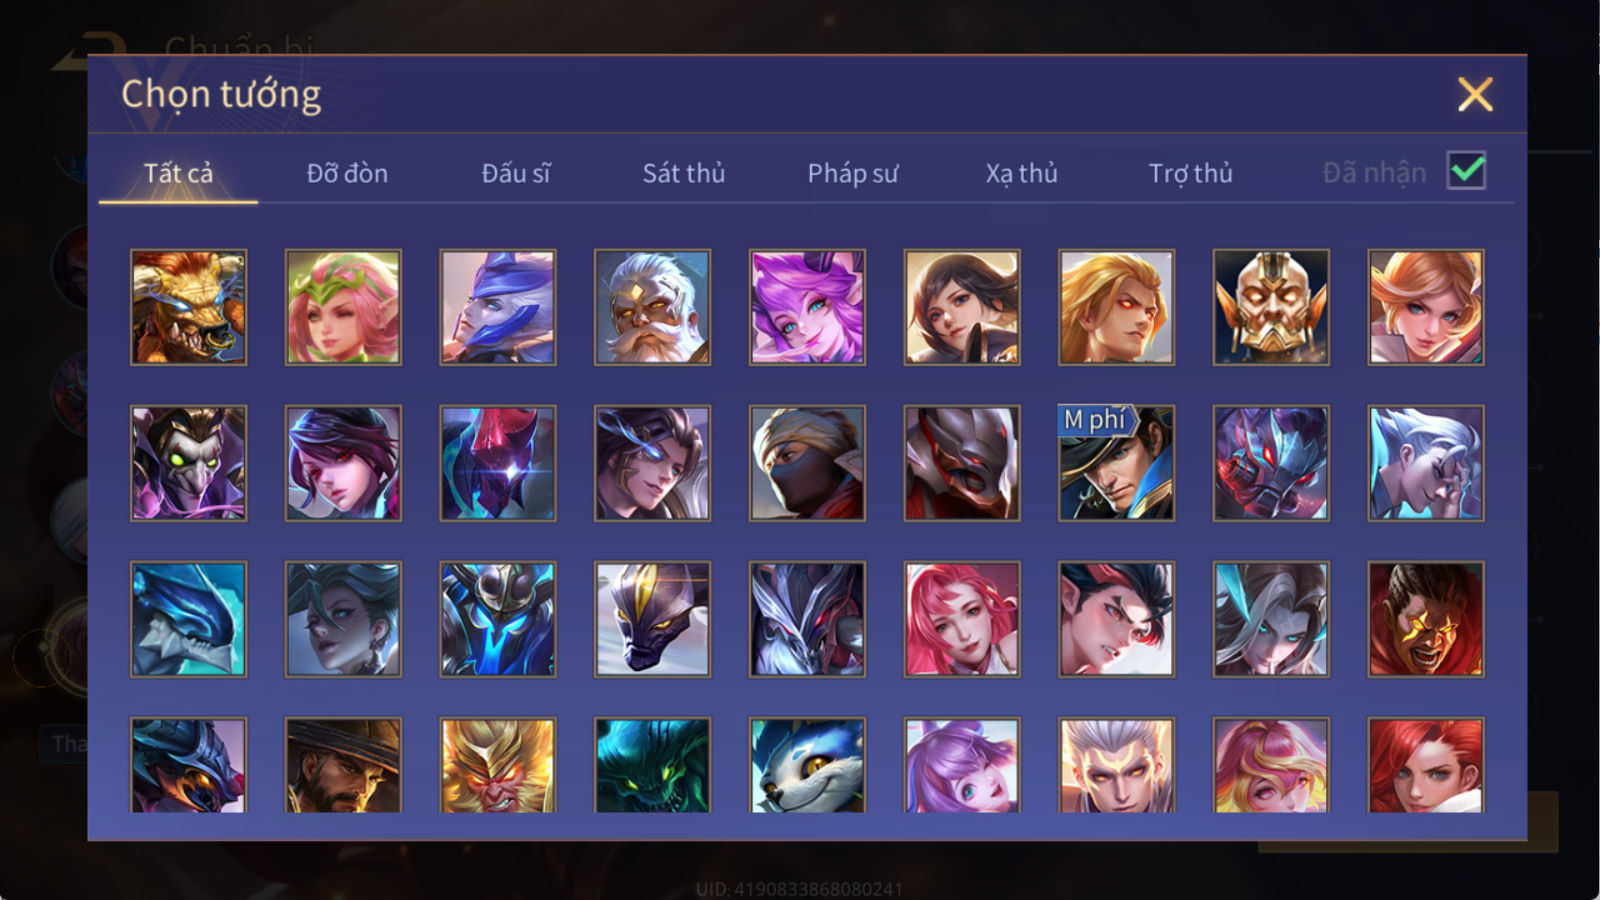Choose the cowboy hat bearded hero
Image resolution: width=1600 pixels, height=900 pixels.
pos(343,765)
